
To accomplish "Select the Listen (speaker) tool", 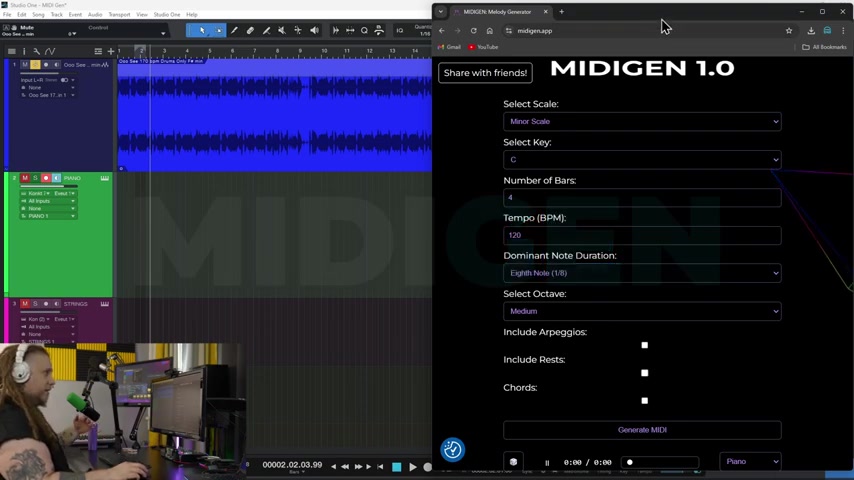I will tap(314, 31).
